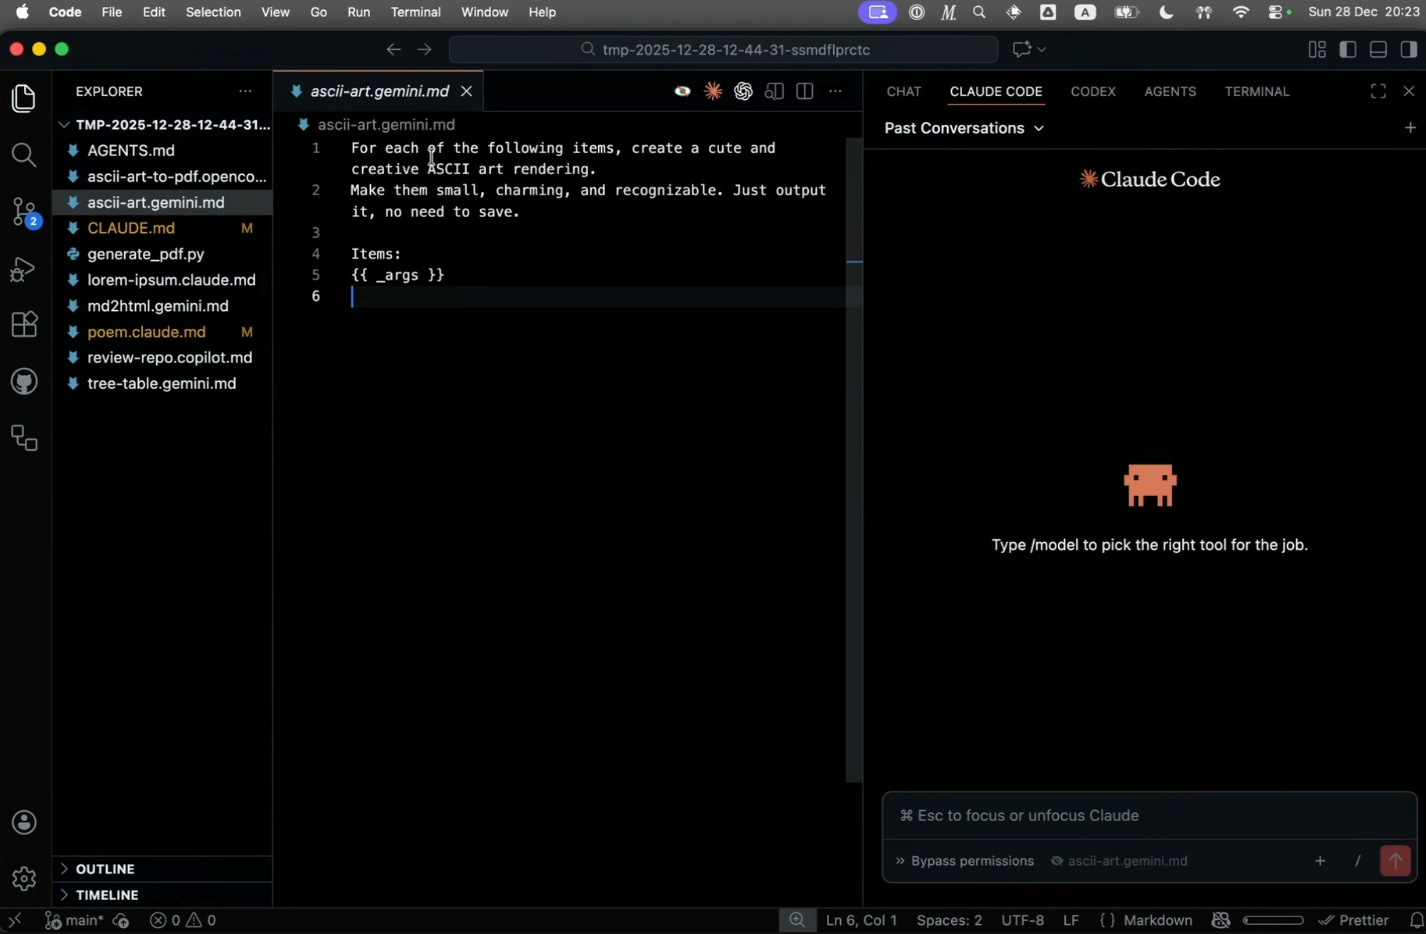Start a new conversation with plus icon
Screen dimensions: 1426x934
pos(1410,128)
